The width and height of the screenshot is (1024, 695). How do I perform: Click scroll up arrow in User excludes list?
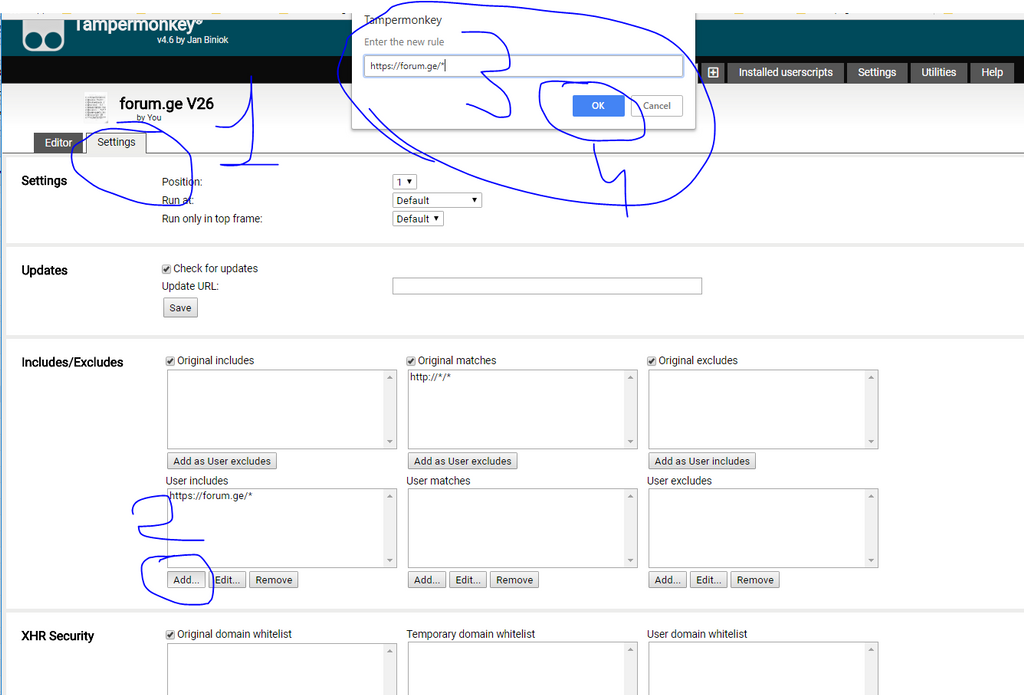click(871, 496)
